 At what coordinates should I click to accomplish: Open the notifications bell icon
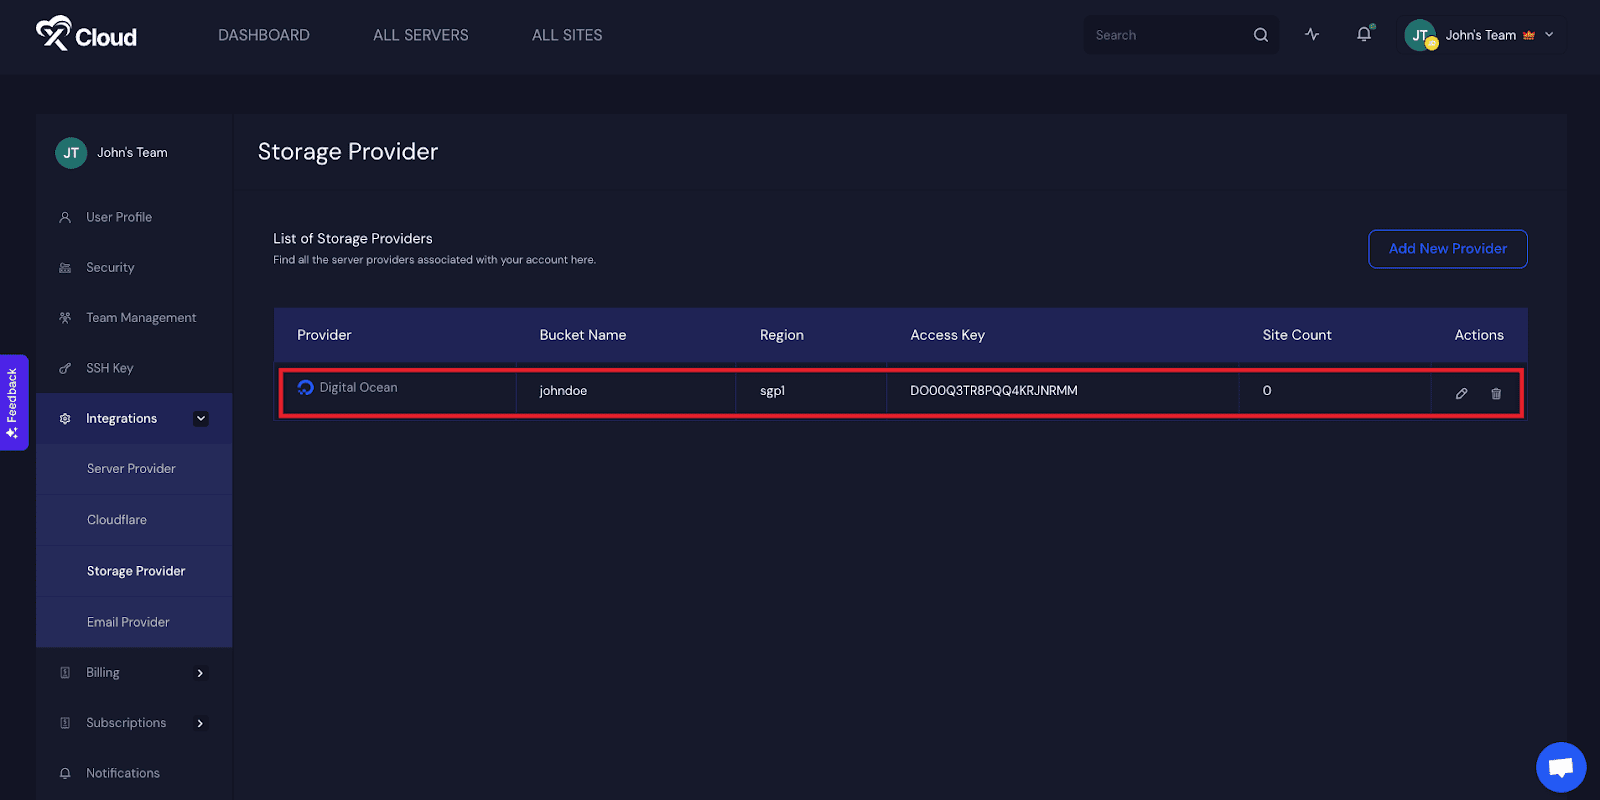pos(1364,35)
